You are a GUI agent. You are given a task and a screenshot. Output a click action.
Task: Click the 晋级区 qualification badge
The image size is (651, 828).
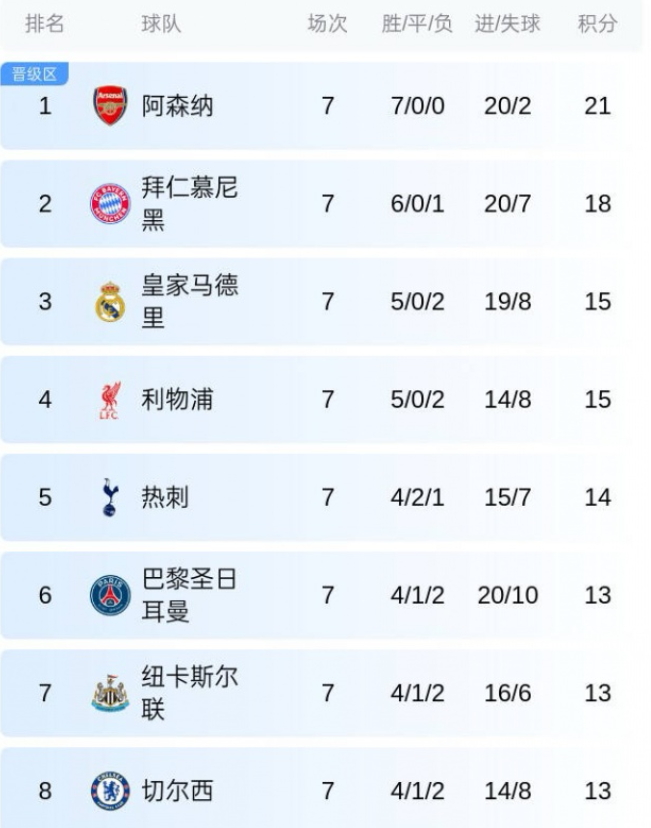pos(34,74)
